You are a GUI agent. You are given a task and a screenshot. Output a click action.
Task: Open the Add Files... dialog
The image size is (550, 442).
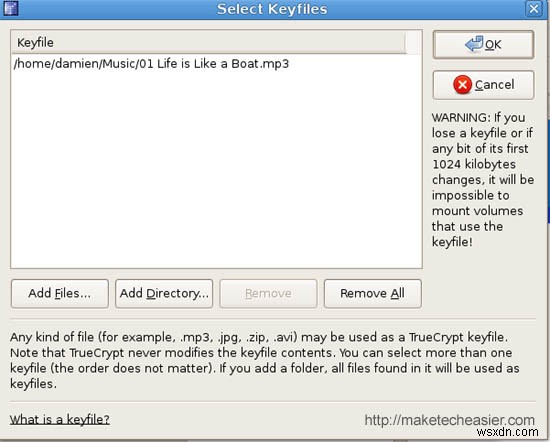tap(60, 294)
